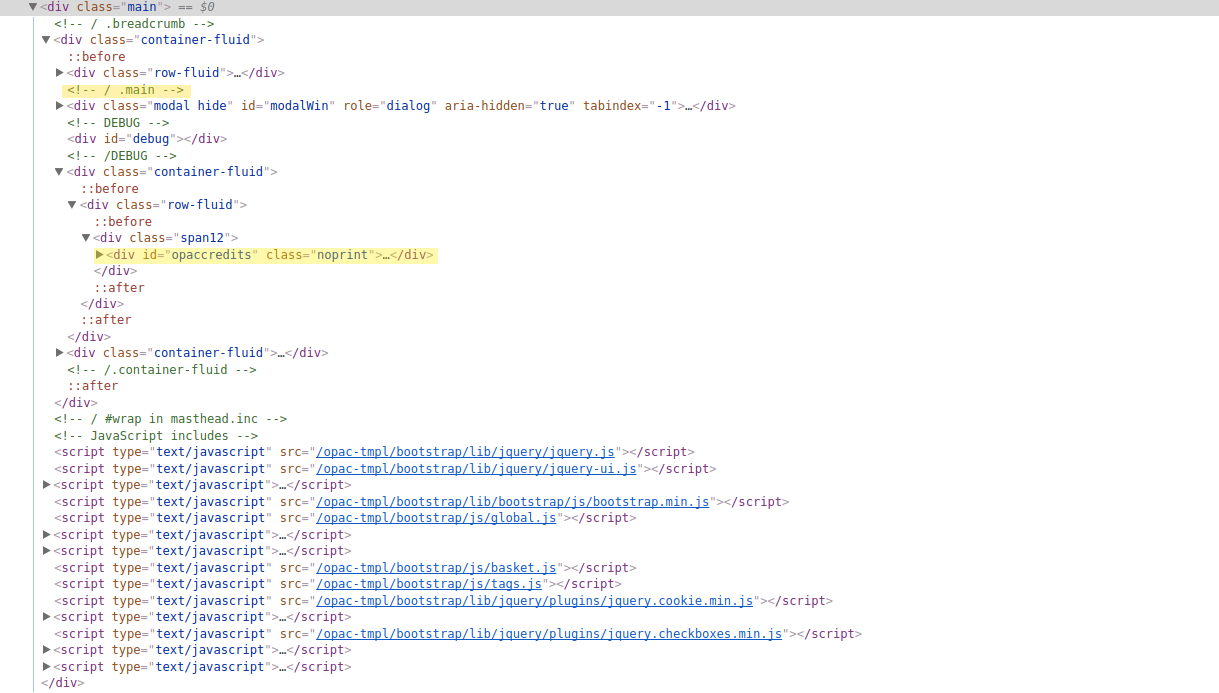Image resolution: width=1219 pixels, height=693 pixels.
Task: Expand the collapsed container-fluid div
Action: (x=60, y=353)
